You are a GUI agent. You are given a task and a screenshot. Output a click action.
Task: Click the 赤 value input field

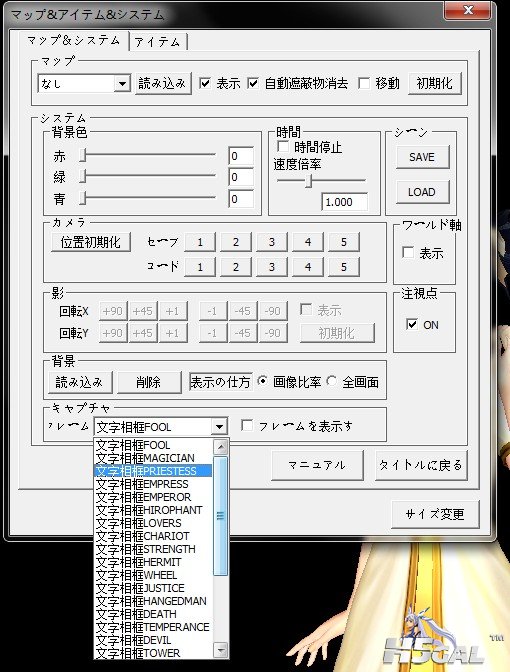tap(241, 156)
